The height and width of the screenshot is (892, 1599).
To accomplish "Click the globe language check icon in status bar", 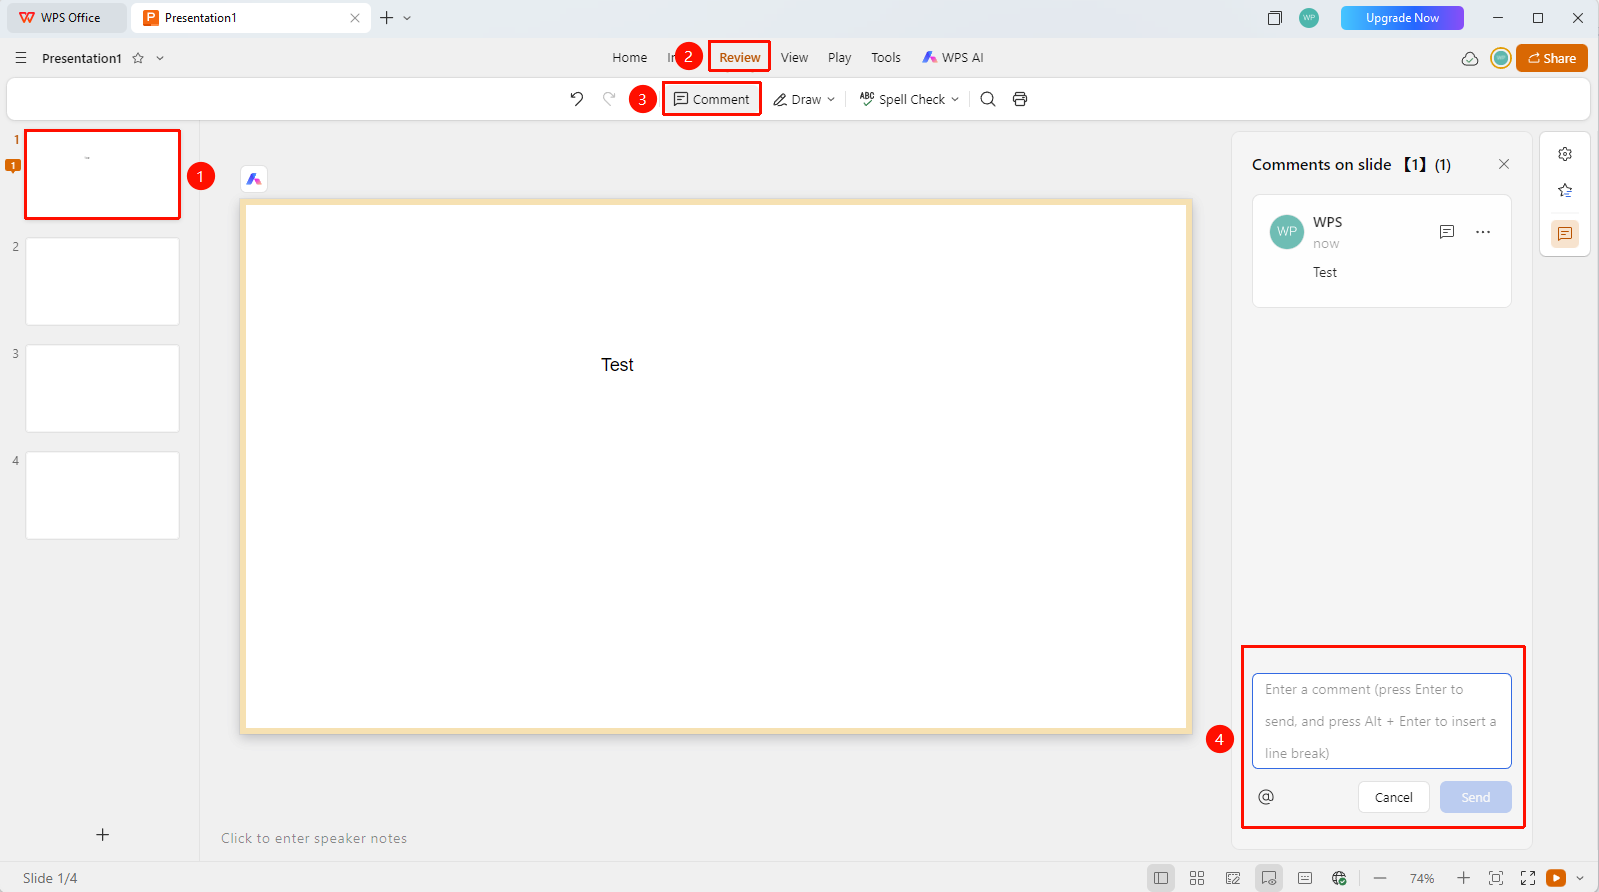I will click(1339, 878).
